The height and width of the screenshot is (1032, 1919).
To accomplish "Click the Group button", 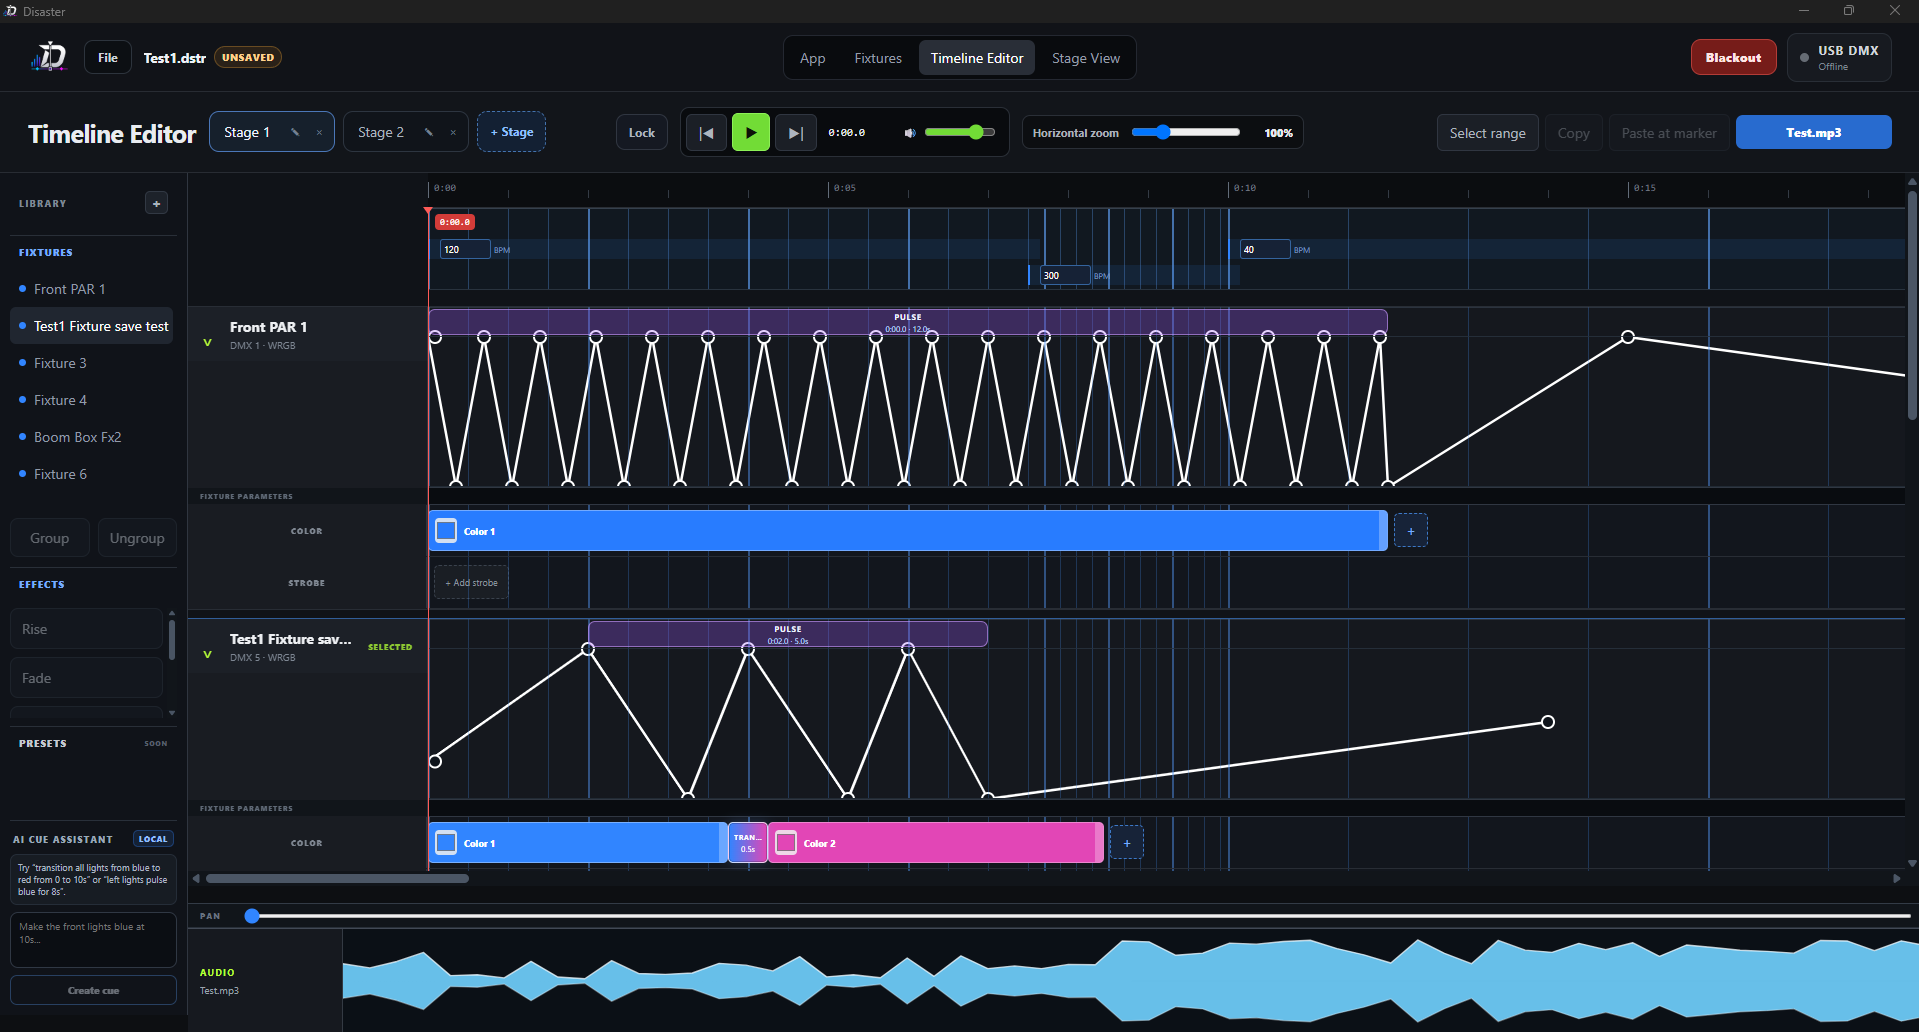I will [x=50, y=538].
